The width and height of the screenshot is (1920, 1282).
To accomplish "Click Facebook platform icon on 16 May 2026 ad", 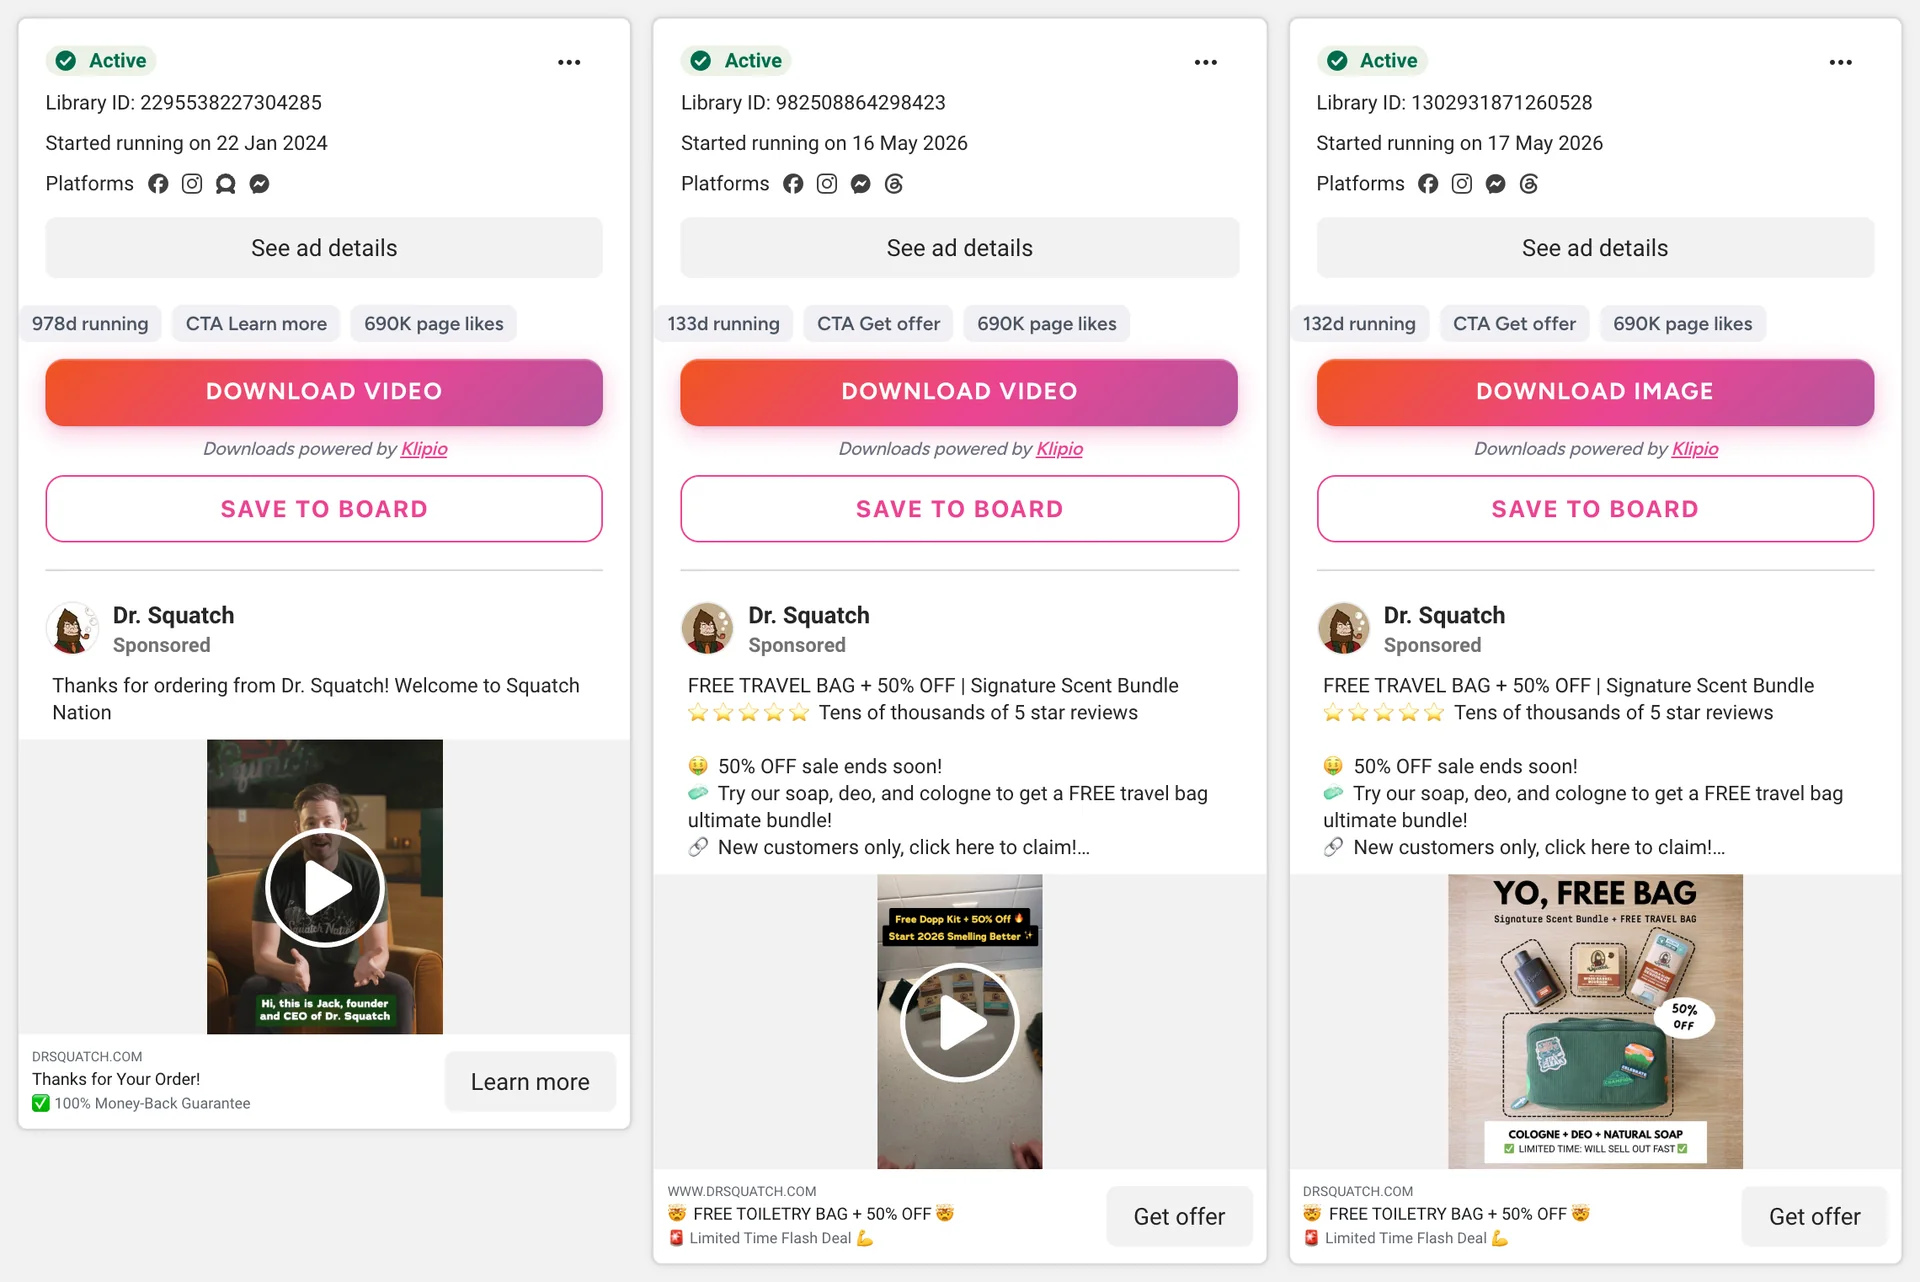I will 793,184.
